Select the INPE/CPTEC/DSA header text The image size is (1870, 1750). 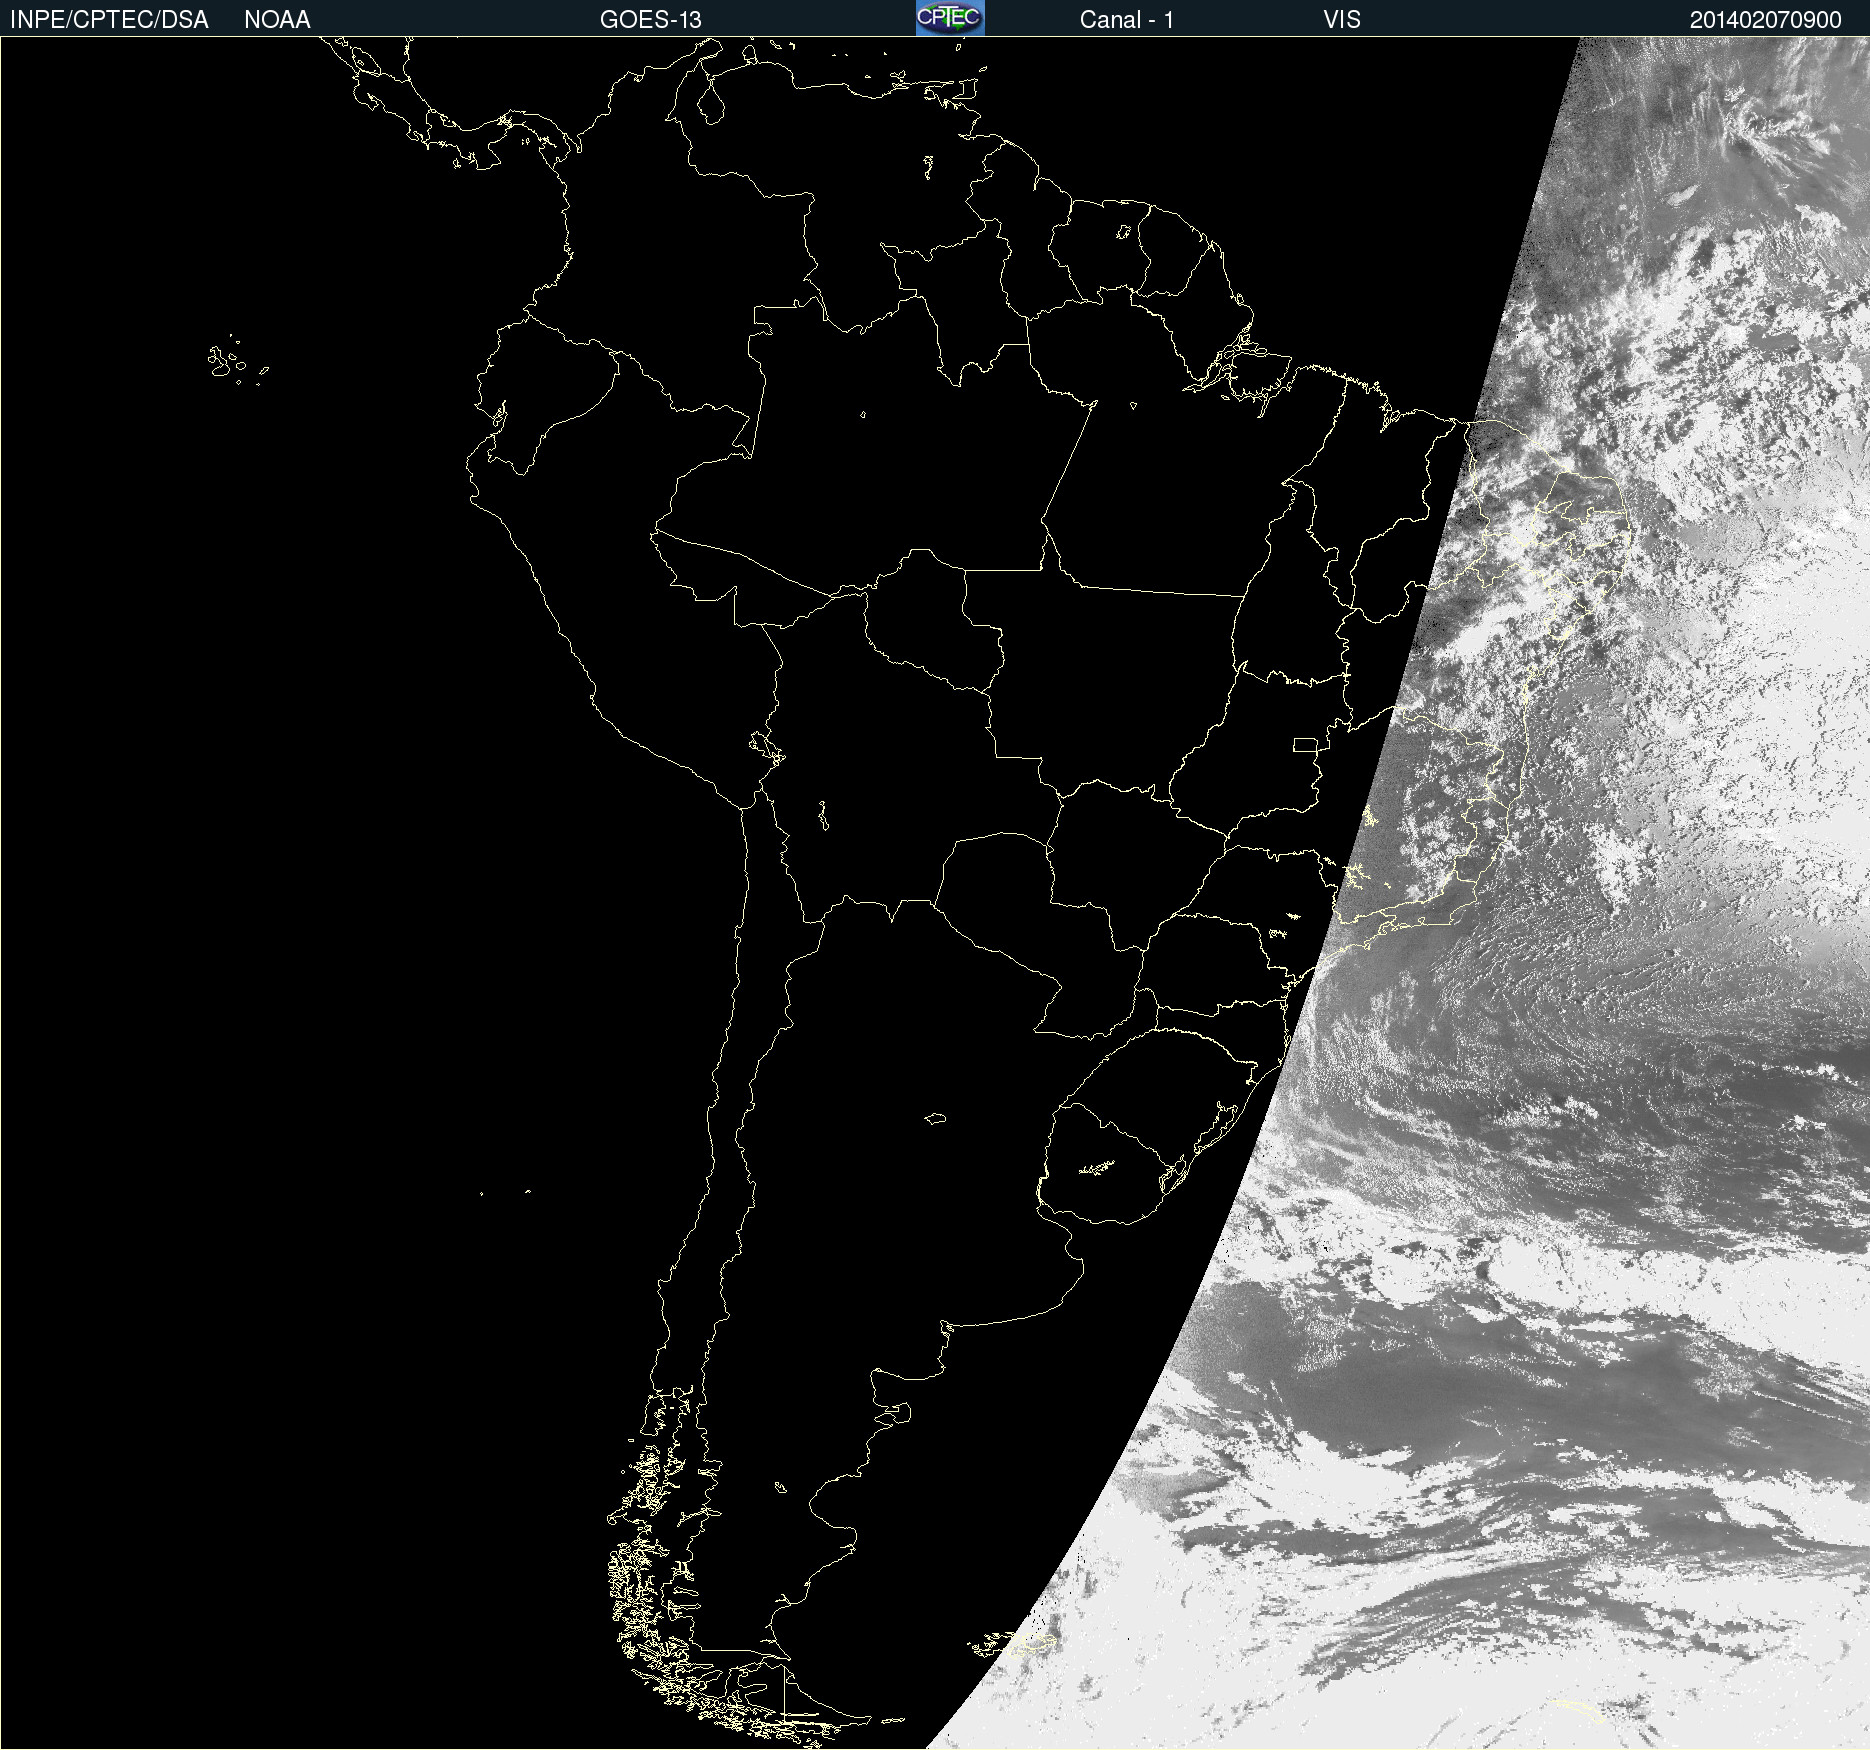[x=109, y=20]
